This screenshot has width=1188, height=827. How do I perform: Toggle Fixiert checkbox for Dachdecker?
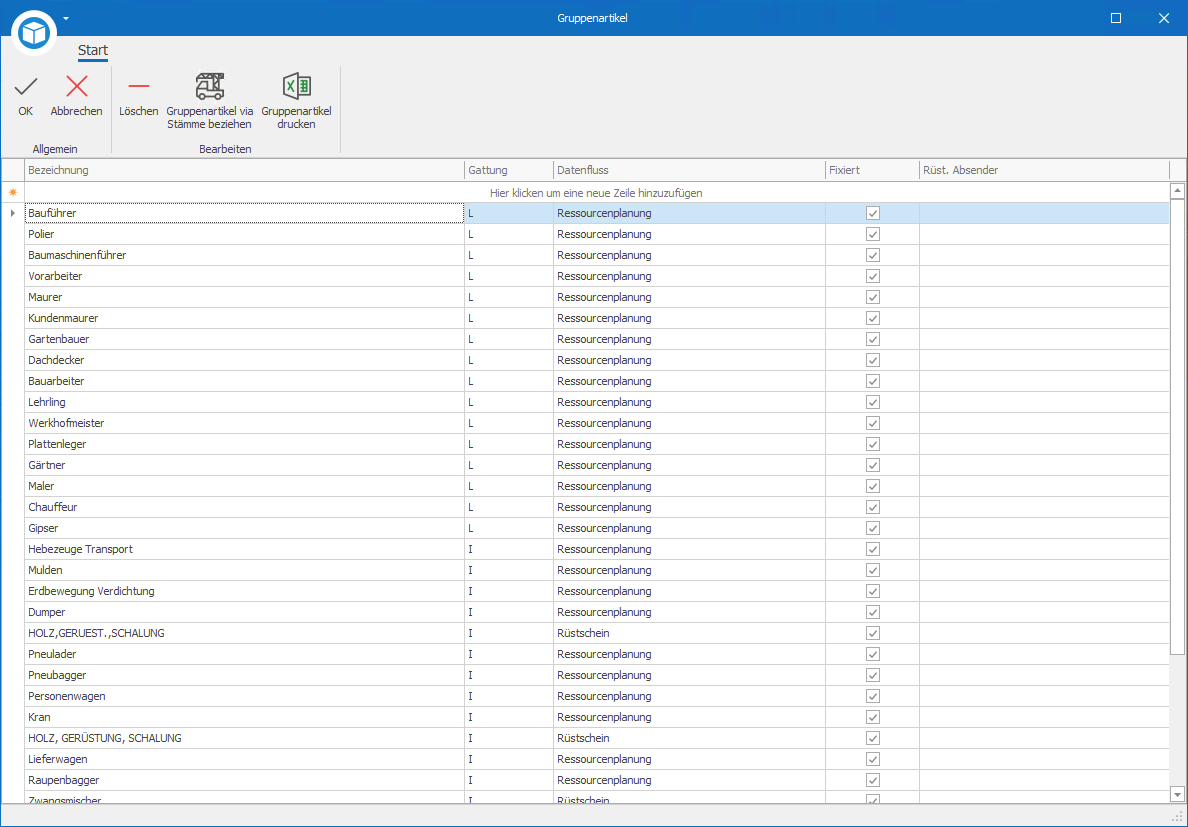873,360
